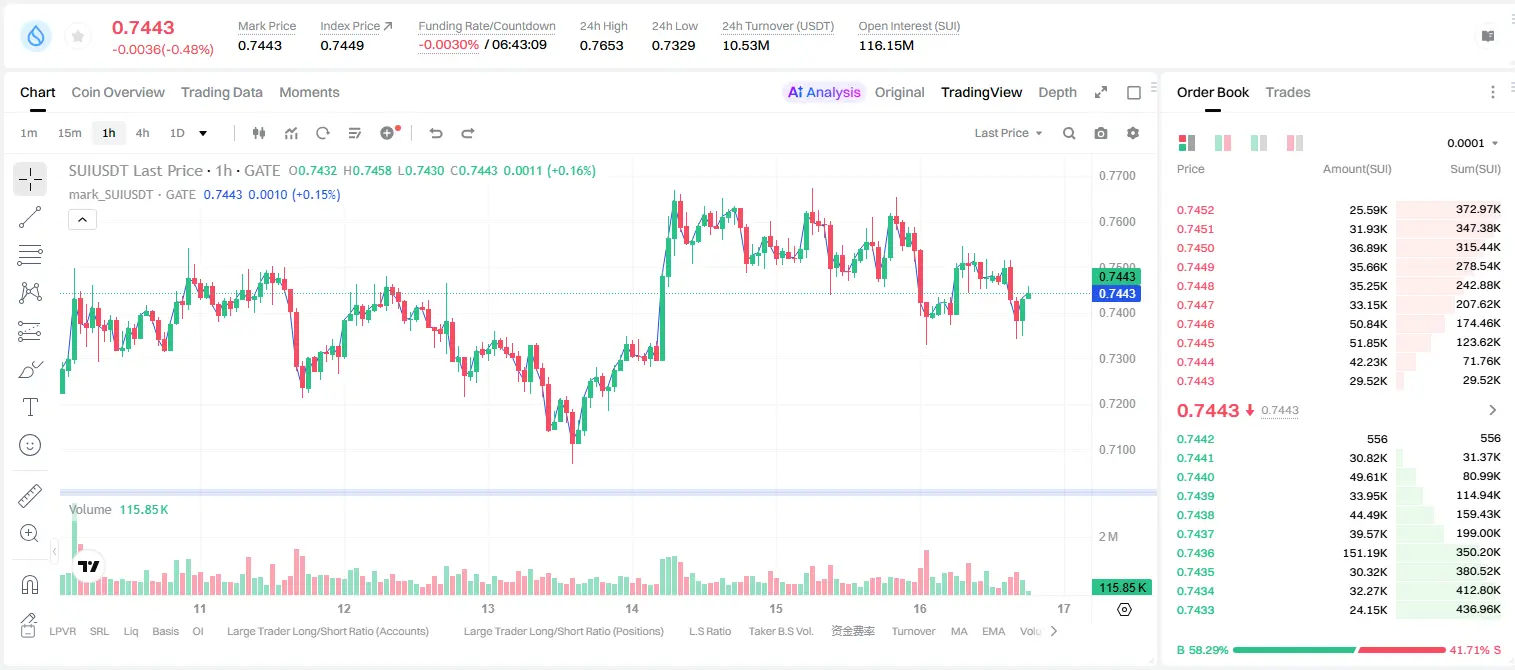This screenshot has width=1515, height=670.
Task: Open the Last Price dropdown
Action: point(1008,133)
